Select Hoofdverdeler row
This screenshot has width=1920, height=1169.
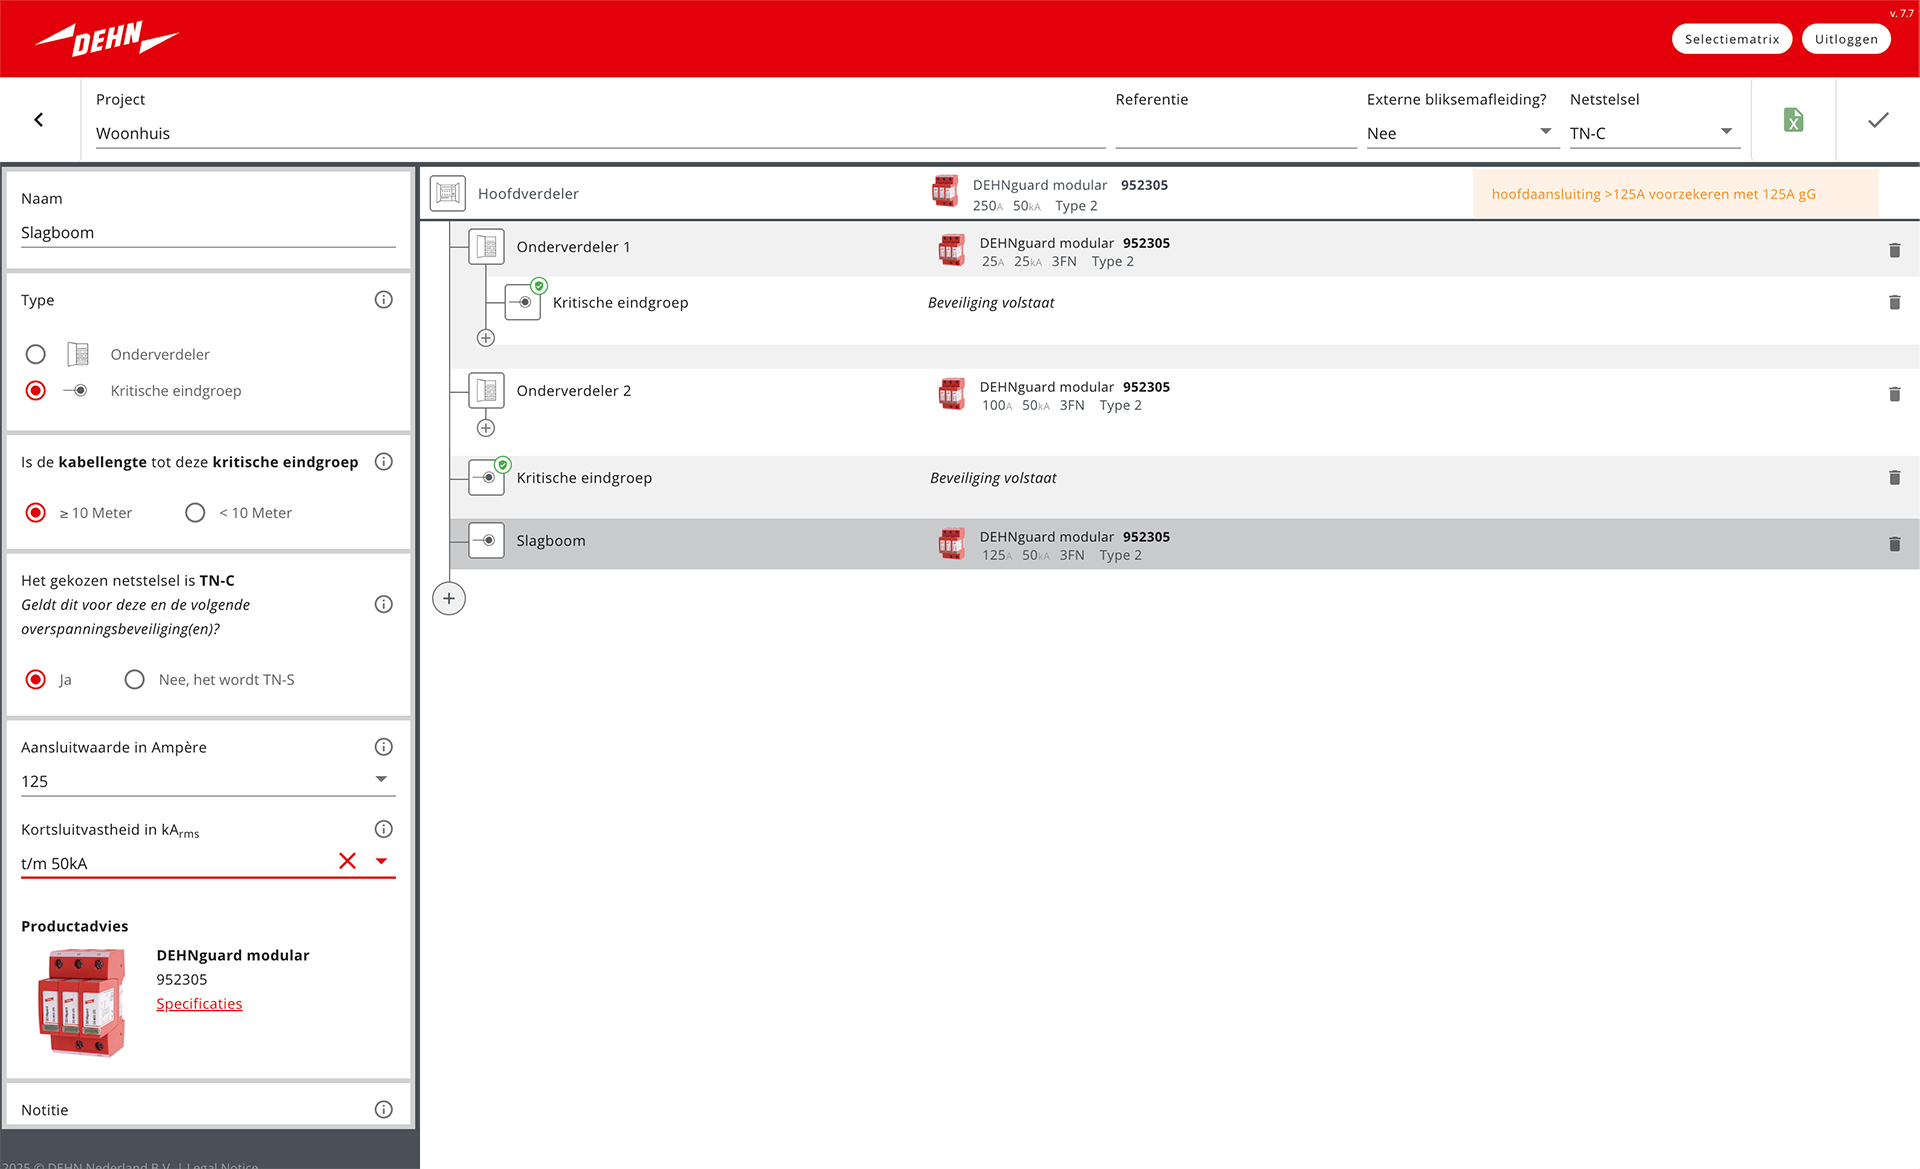pyautogui.click(x=1170, y=193)
